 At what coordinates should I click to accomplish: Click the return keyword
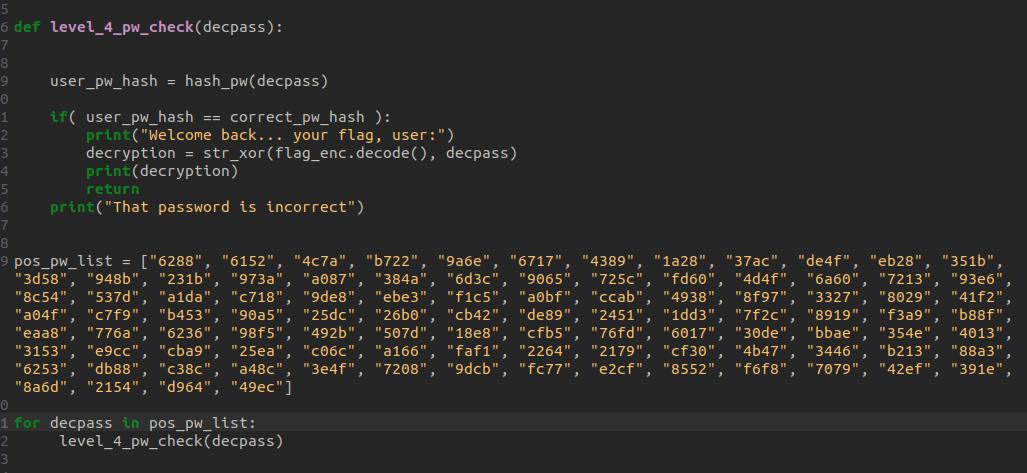(x=112, y=189)
